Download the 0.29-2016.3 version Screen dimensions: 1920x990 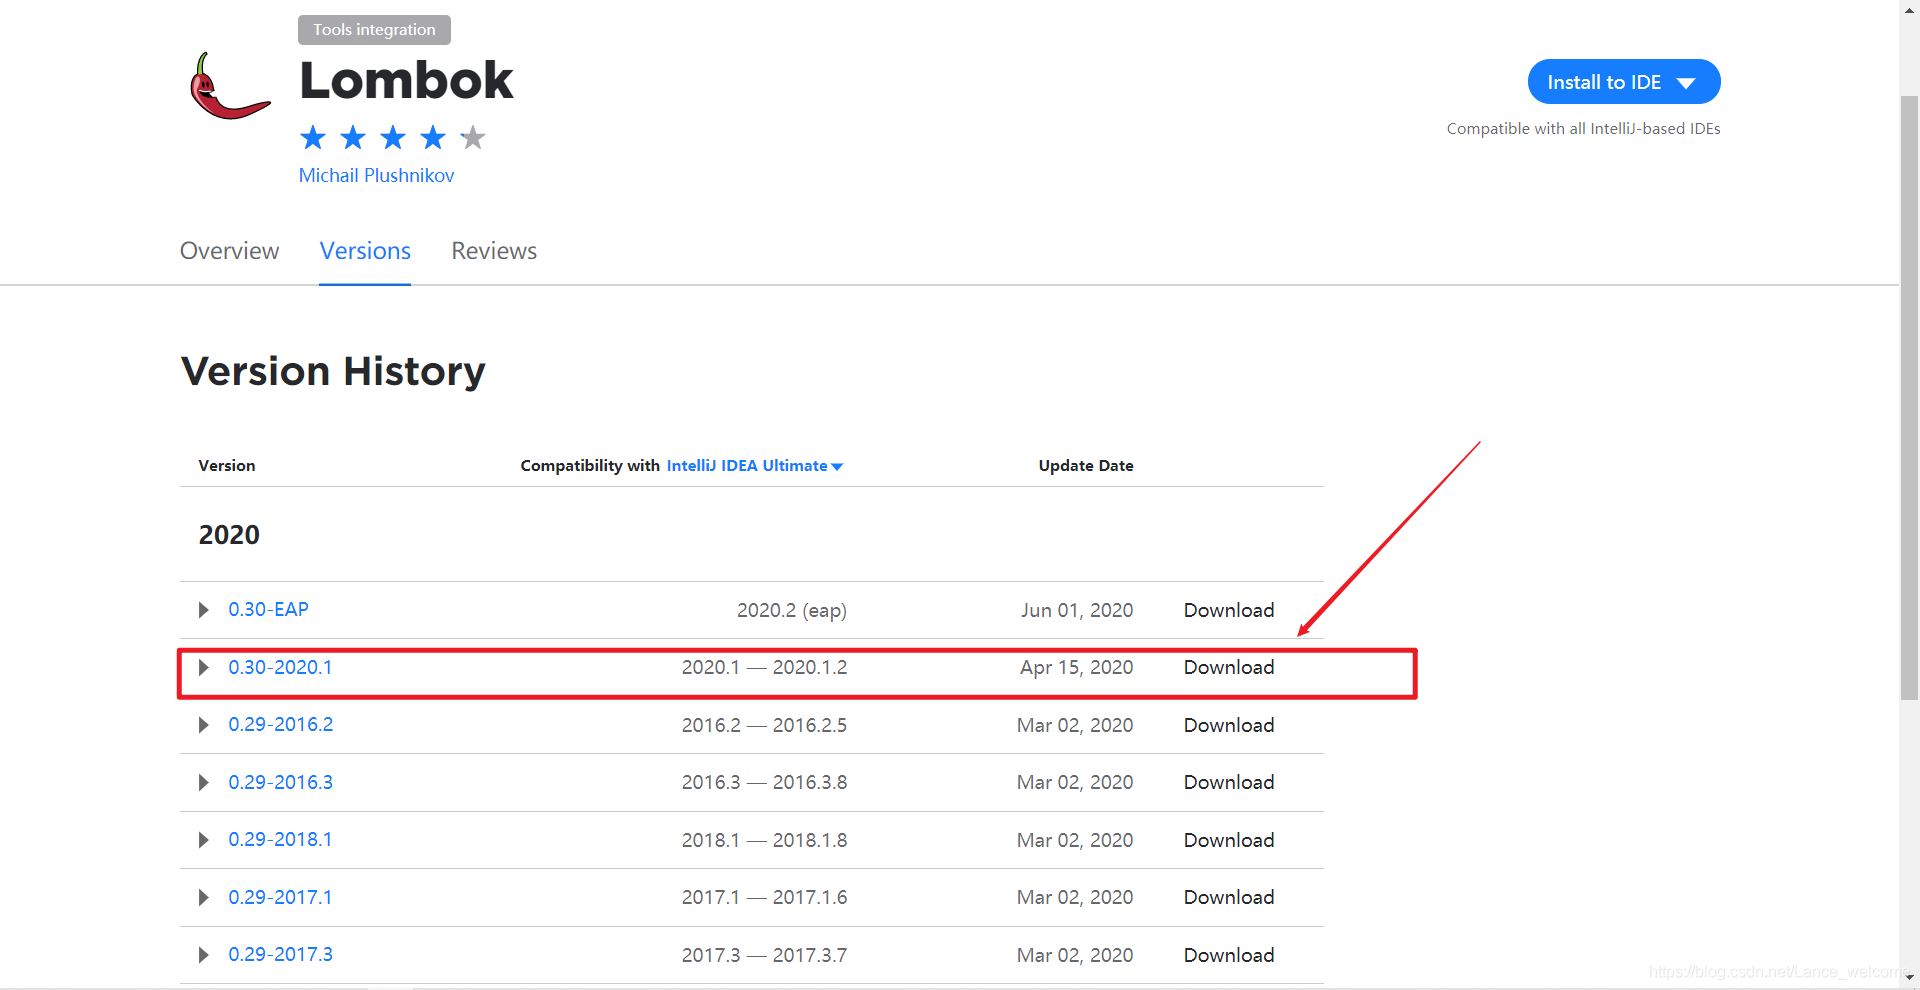tap(1229, 782)
